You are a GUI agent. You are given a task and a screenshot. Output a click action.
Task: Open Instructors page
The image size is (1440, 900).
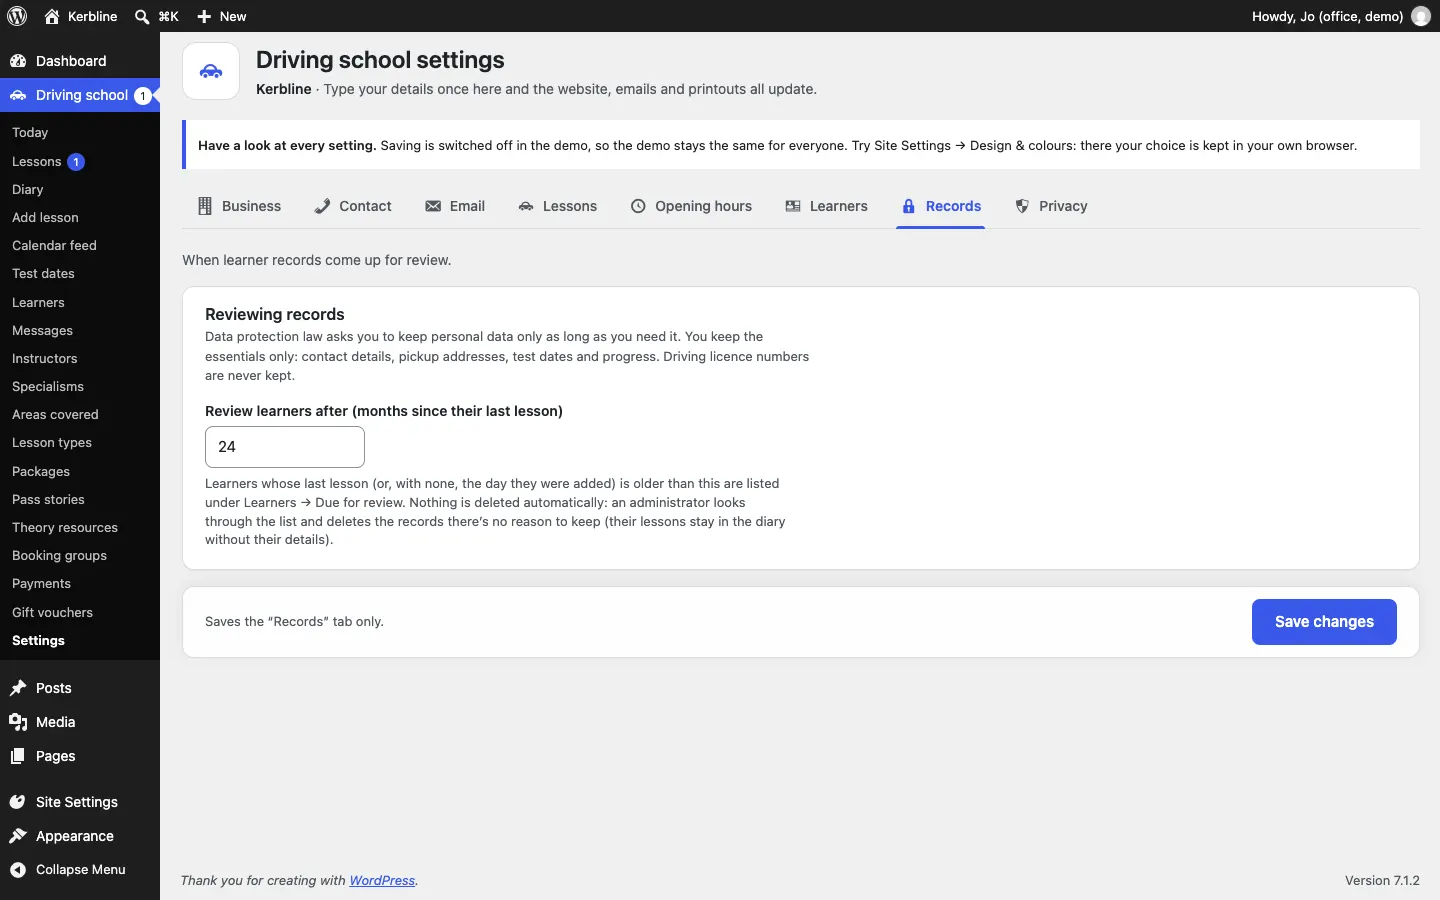pyautogui.click(x=44, y=358)
